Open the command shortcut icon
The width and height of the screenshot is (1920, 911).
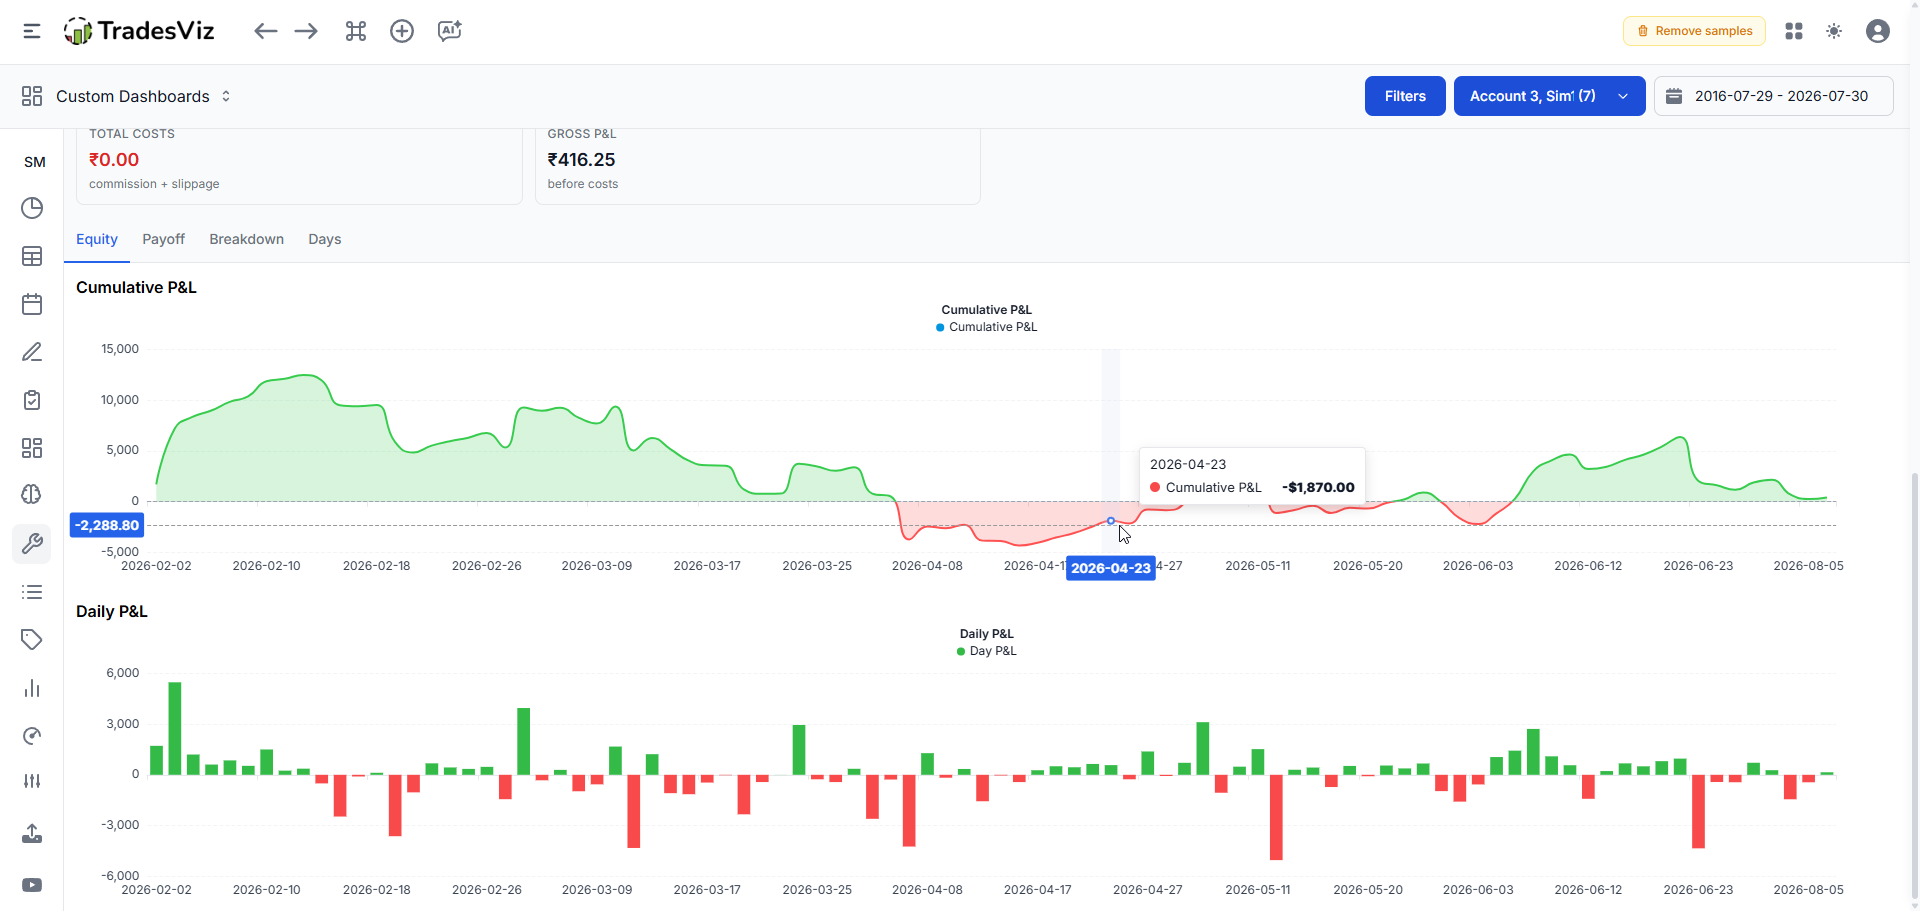(356, 31)
